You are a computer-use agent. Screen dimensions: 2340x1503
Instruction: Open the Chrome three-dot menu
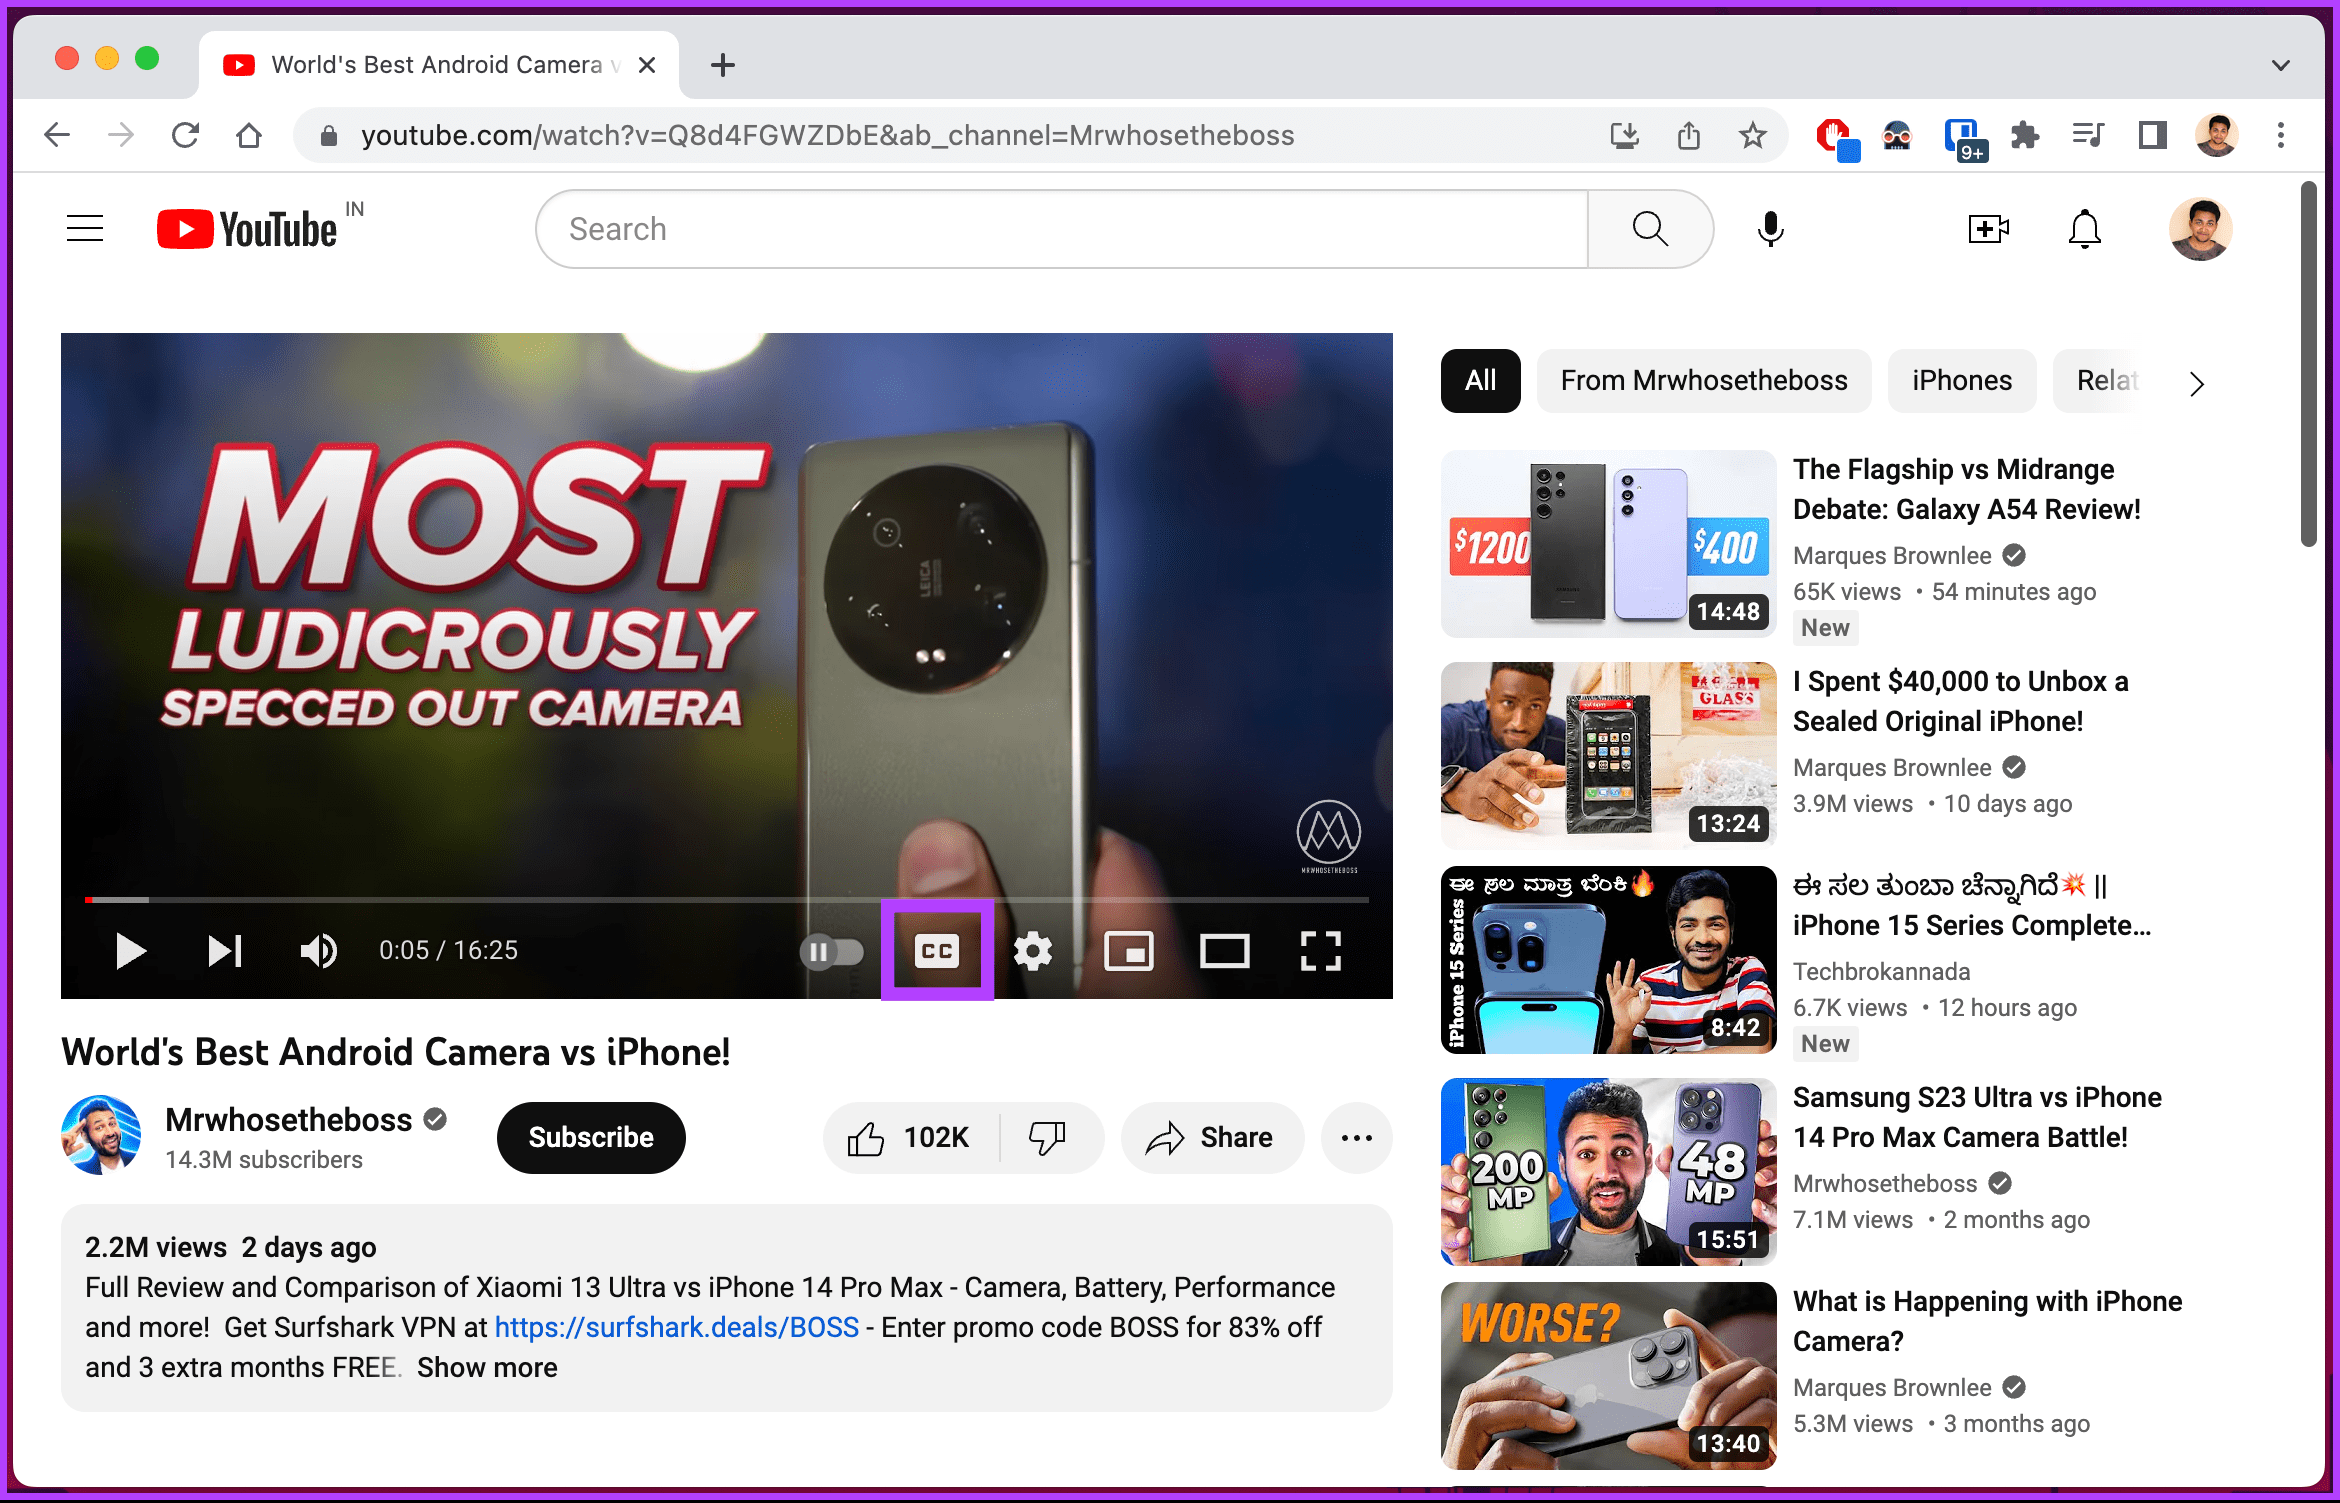coord(2281,135)
